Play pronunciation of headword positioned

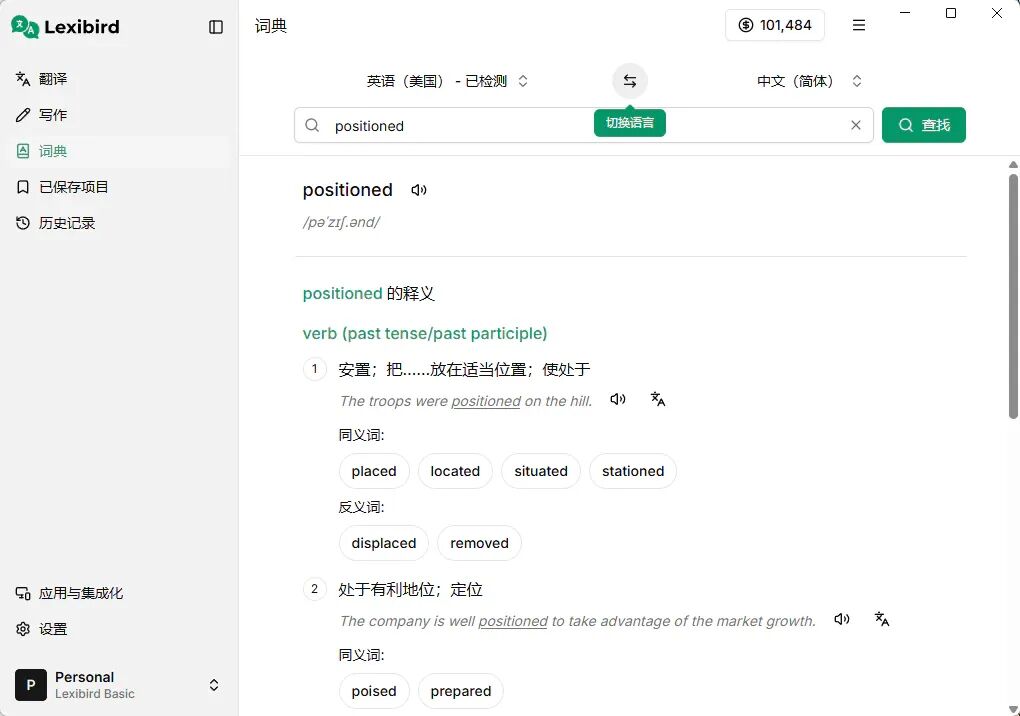coord(419,190)
